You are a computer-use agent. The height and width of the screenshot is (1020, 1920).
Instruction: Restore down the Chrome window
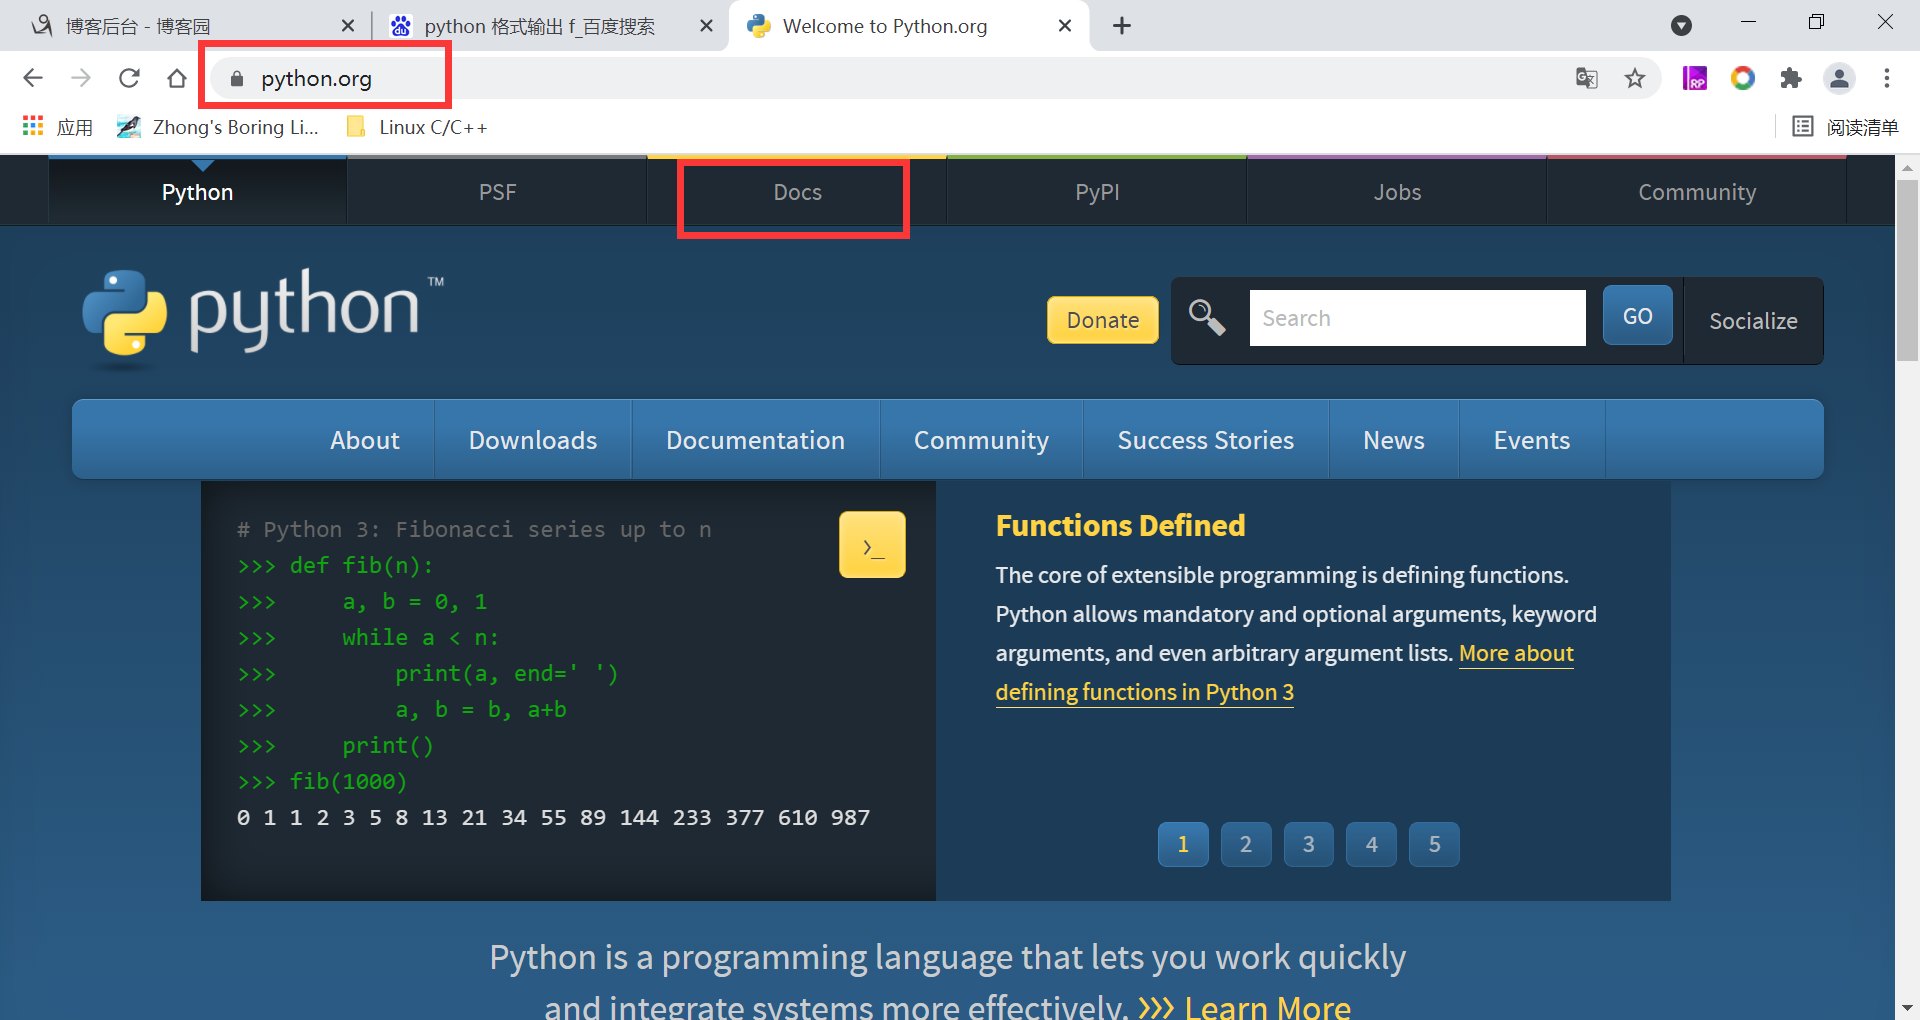pyautogui.click(x=1817, y=22)
